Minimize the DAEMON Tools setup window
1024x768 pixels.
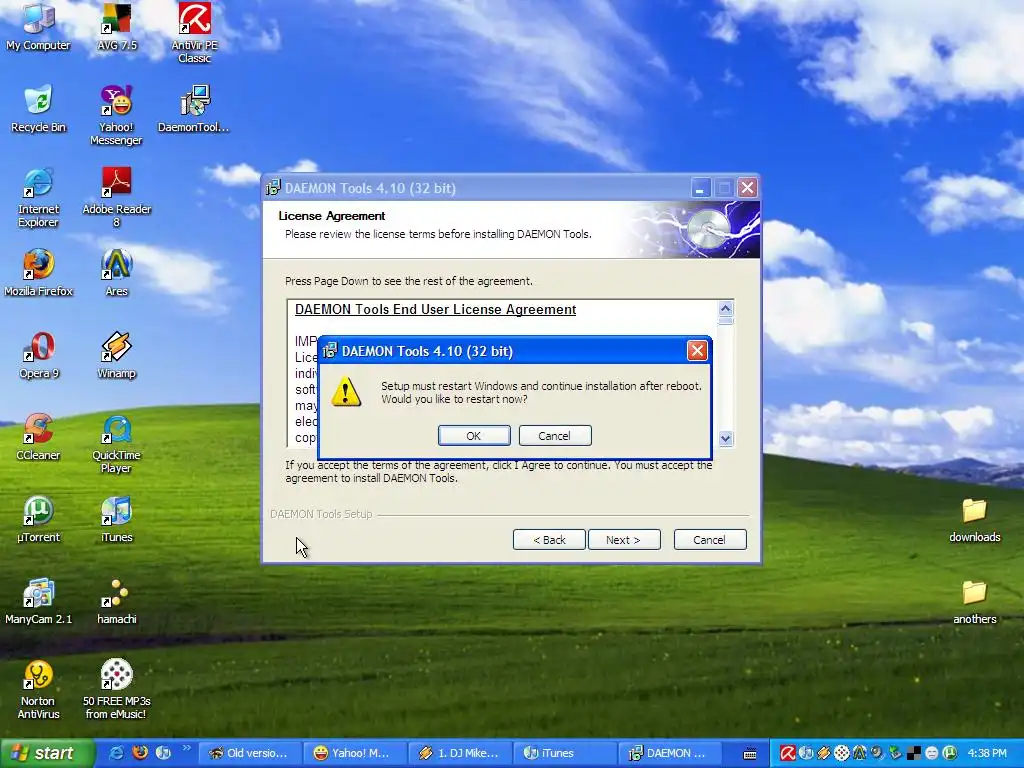pos(700,188)
